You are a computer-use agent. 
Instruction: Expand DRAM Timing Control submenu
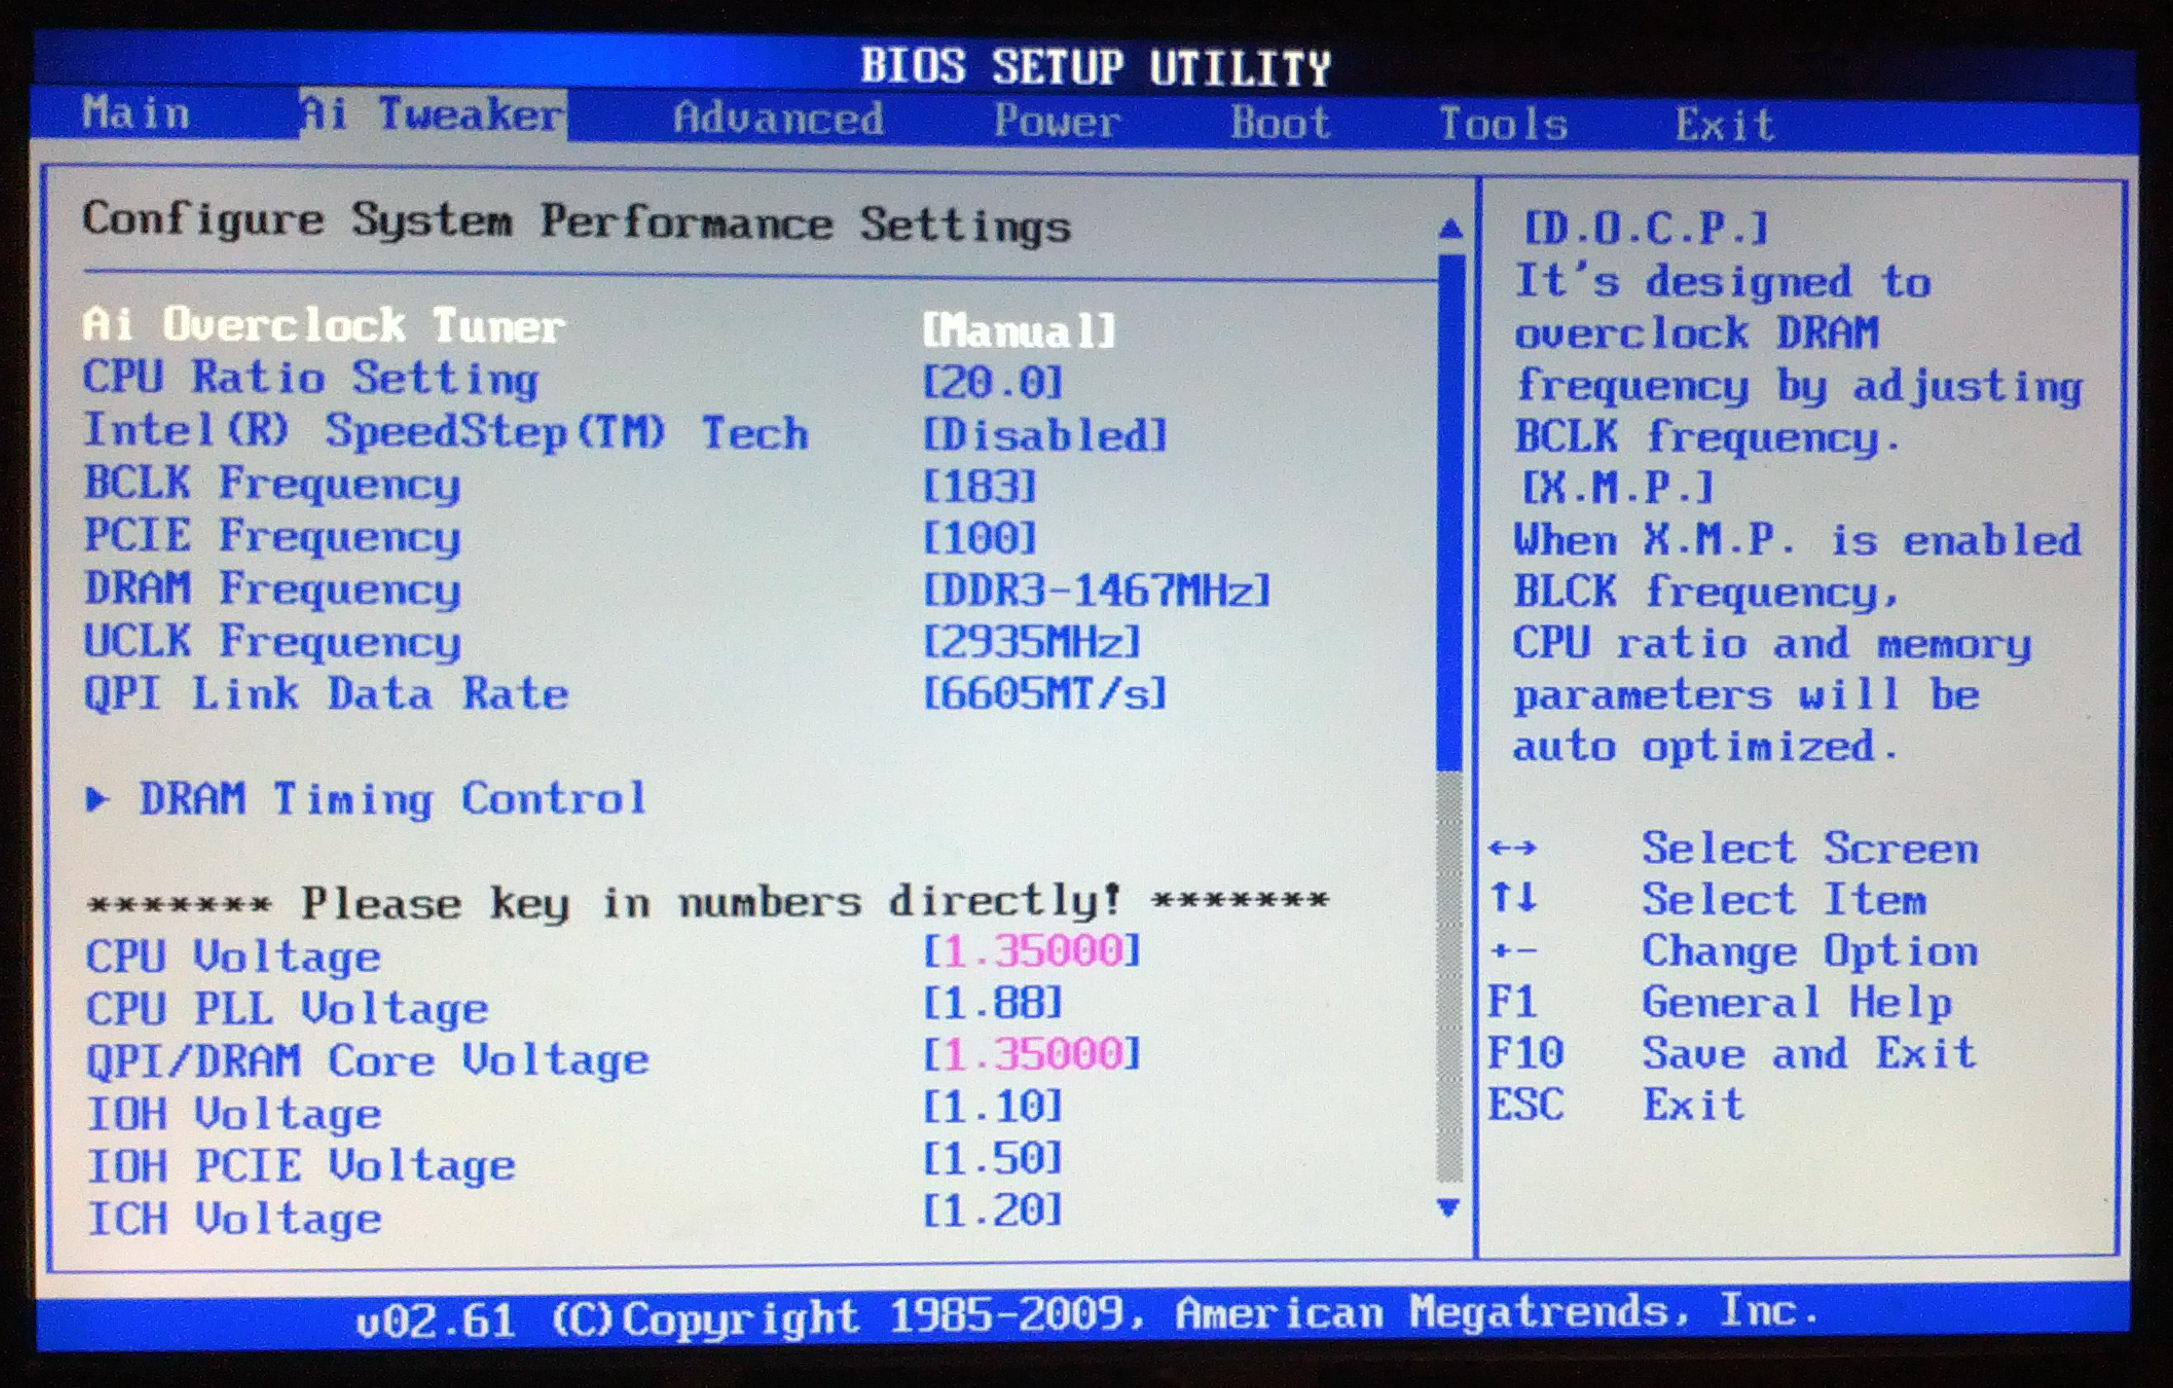coord(392,799)
